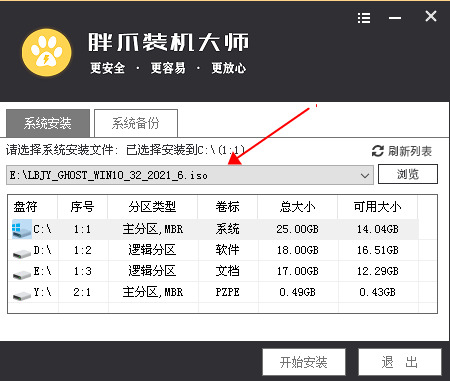Click the total size 0.49GB
The width and height of the screenshot is (450, 381).
(297, 292)
